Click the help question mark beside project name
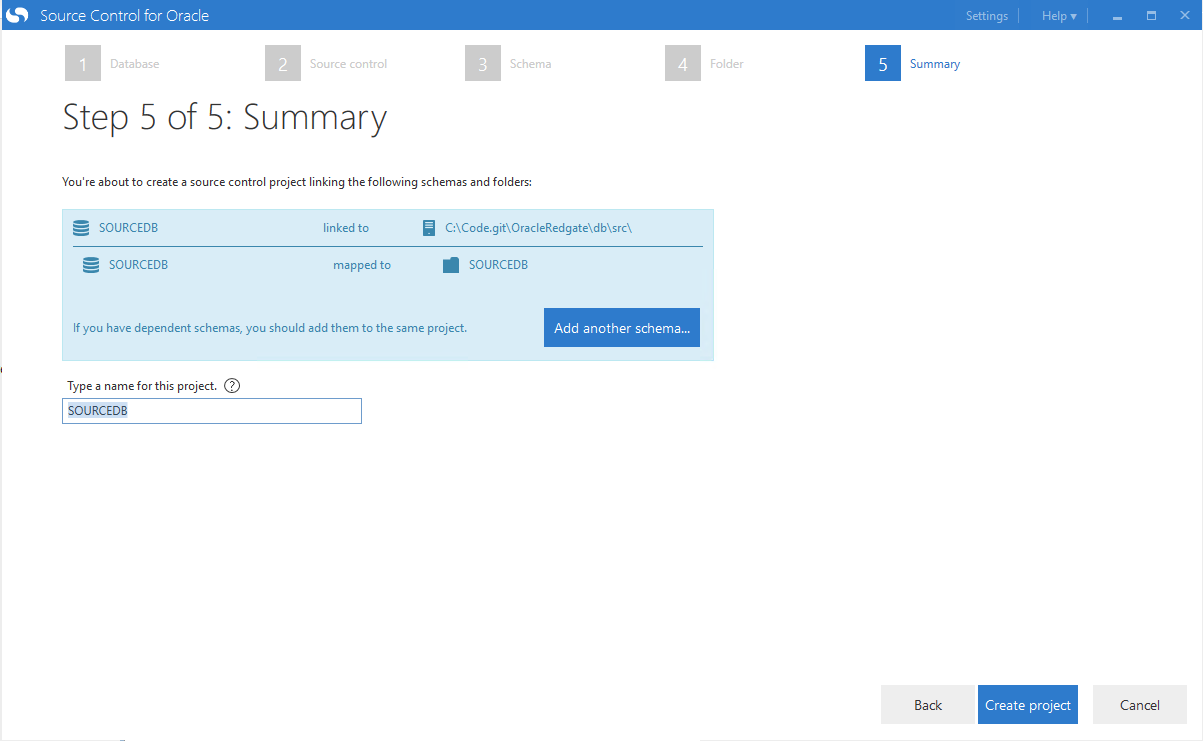 click(232, 386)
